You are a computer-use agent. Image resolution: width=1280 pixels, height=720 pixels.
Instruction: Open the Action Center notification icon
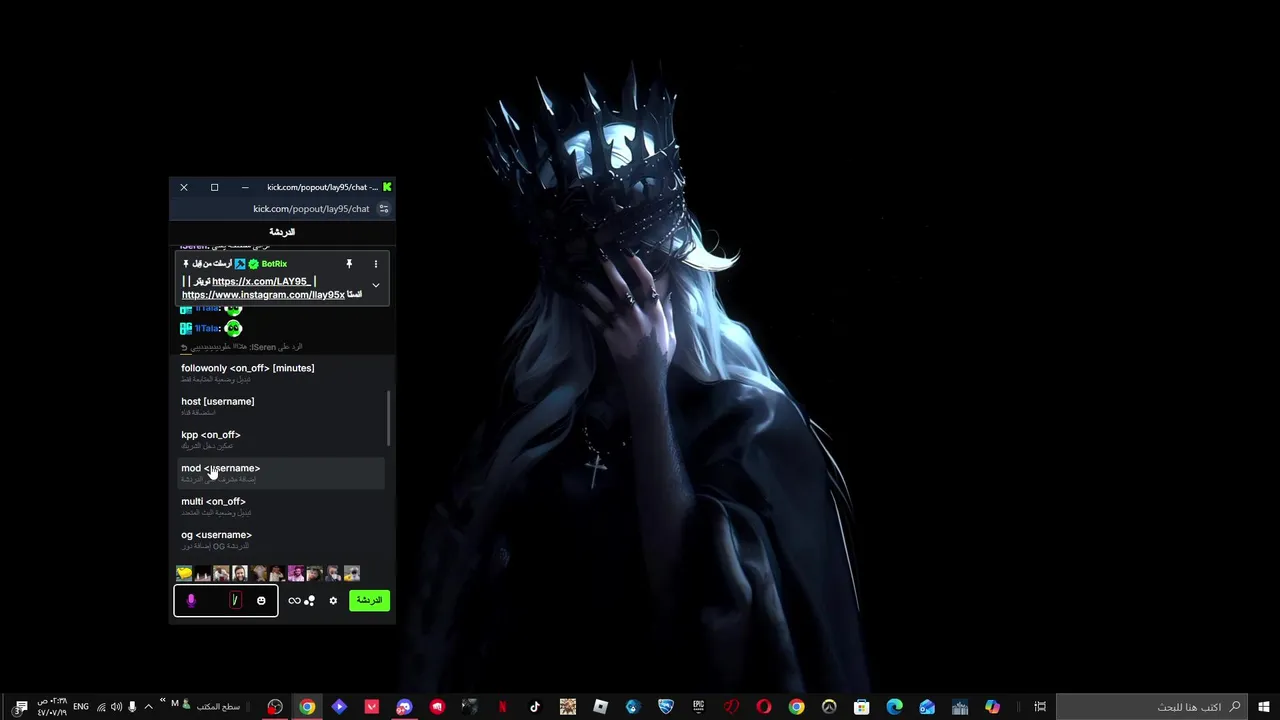click(x=21, y=707)
